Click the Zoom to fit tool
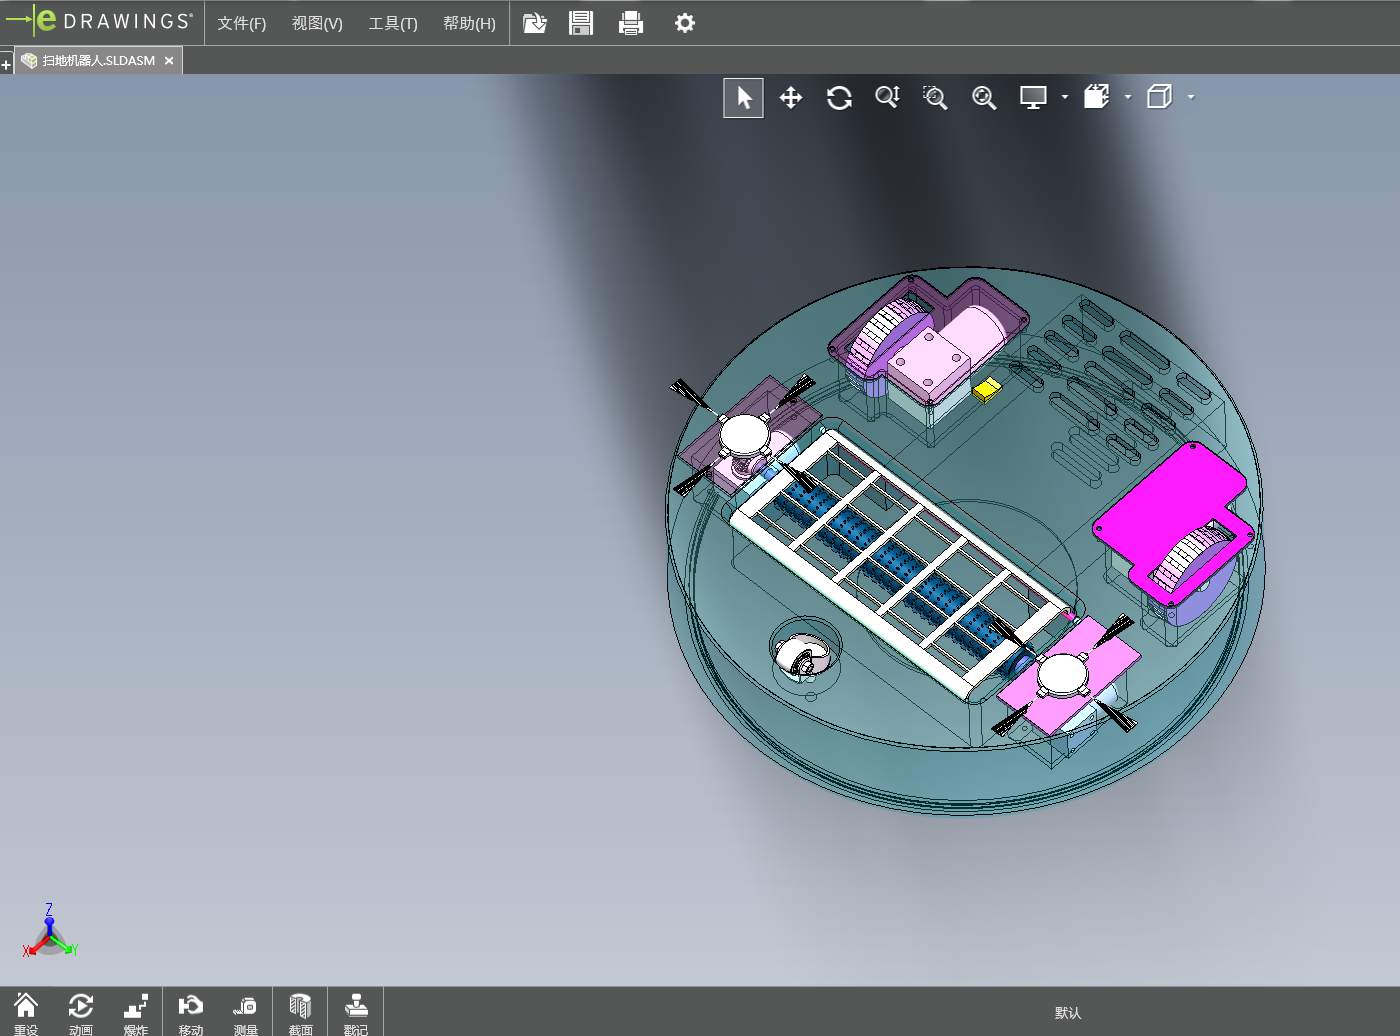This screenshot has width=1400, height=1036. tap(984, 97)
